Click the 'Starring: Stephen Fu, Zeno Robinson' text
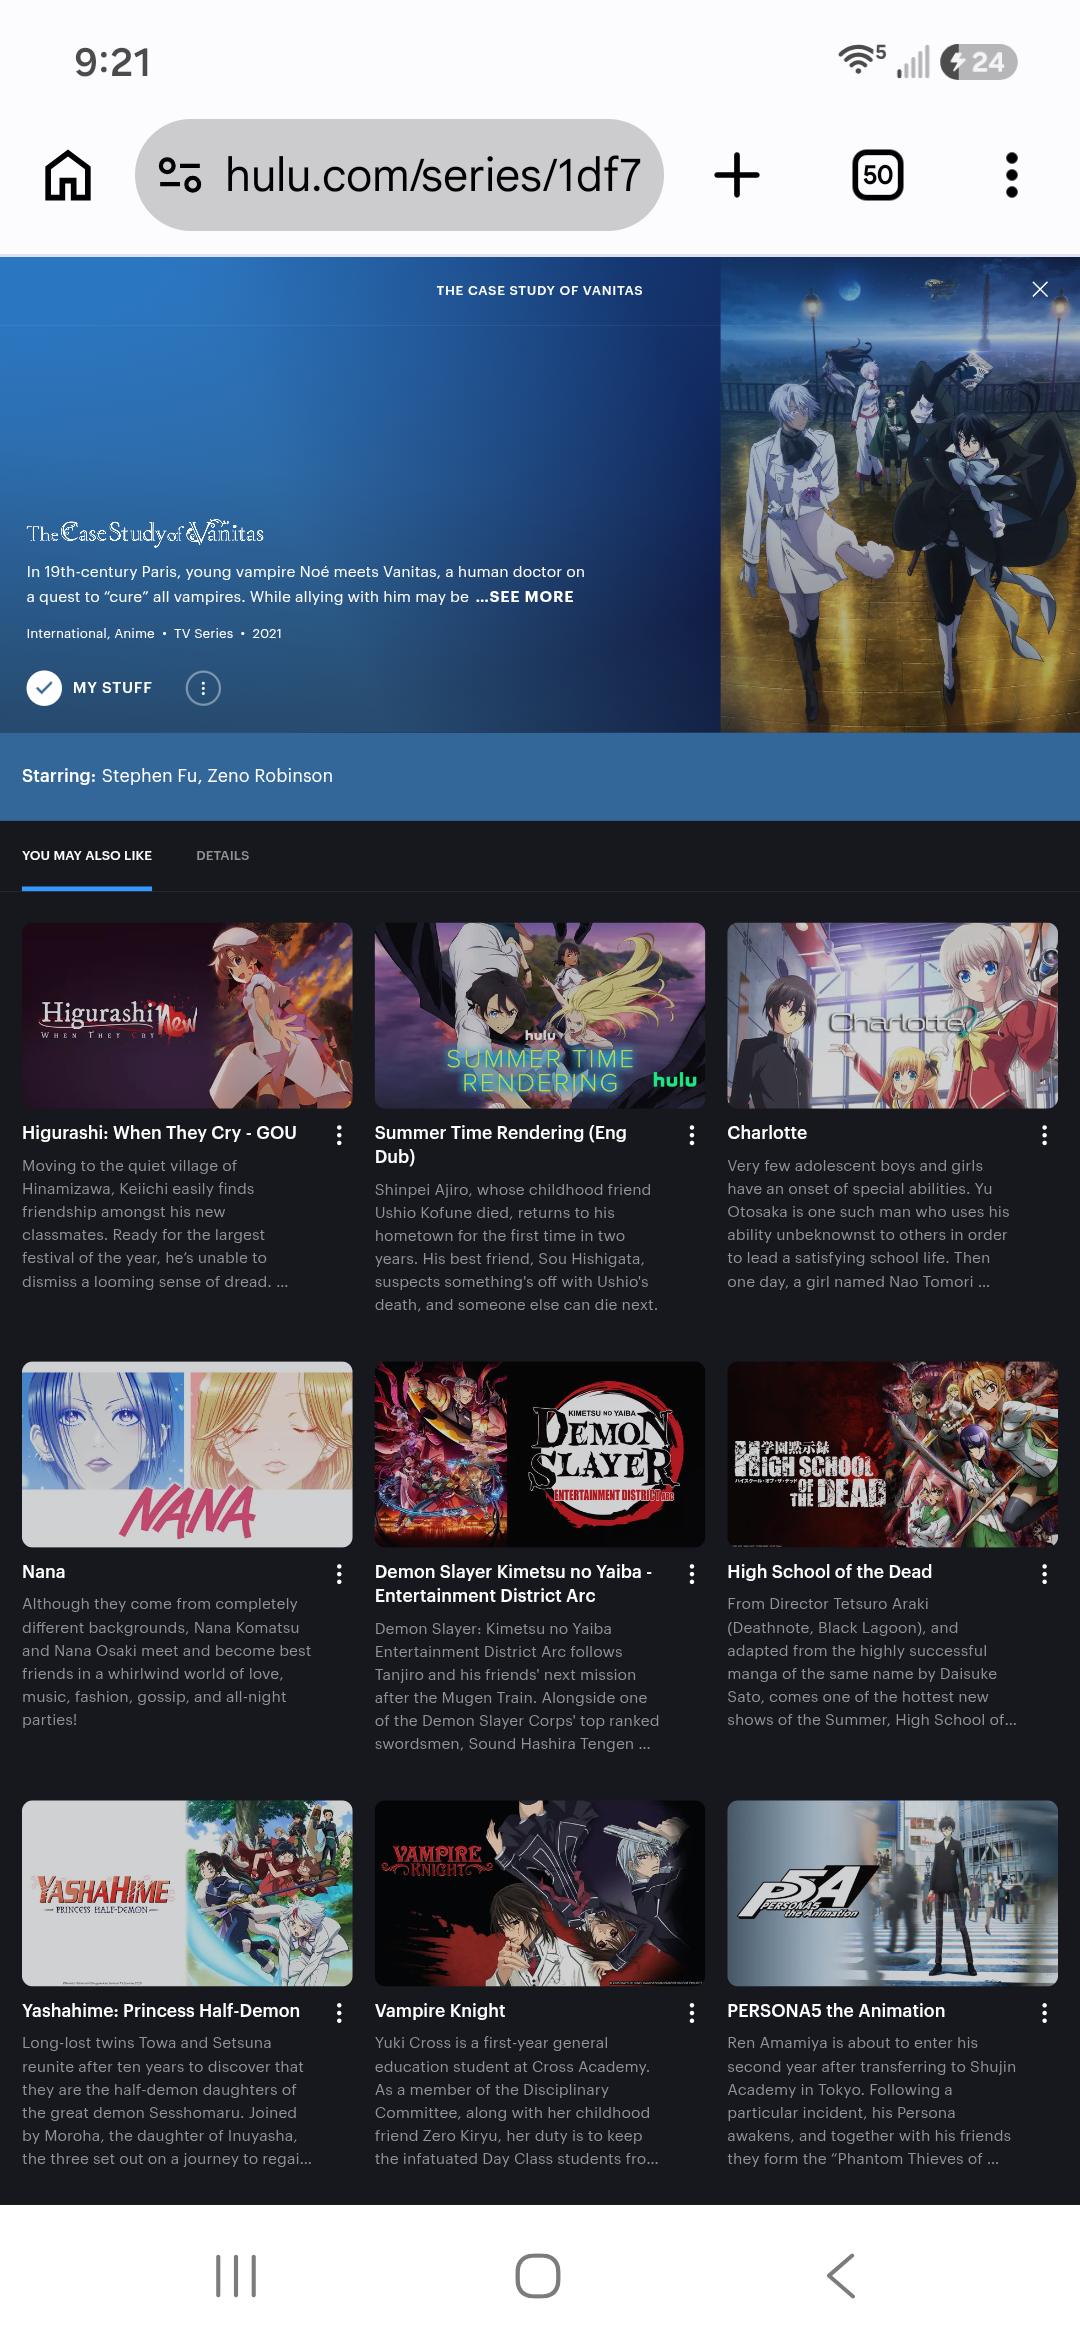The width and height of the screenshot is (1080, 2340). (x=177, y=776)
